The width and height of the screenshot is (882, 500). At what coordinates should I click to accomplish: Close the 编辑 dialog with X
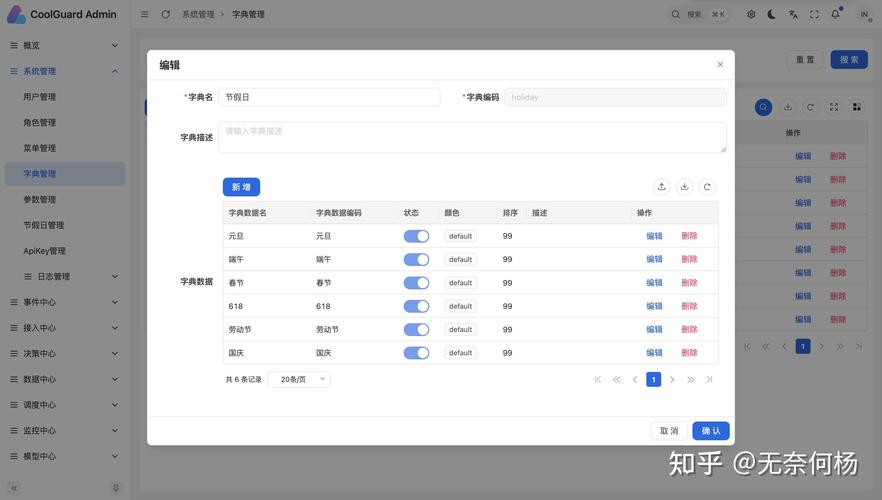(720, 65)
